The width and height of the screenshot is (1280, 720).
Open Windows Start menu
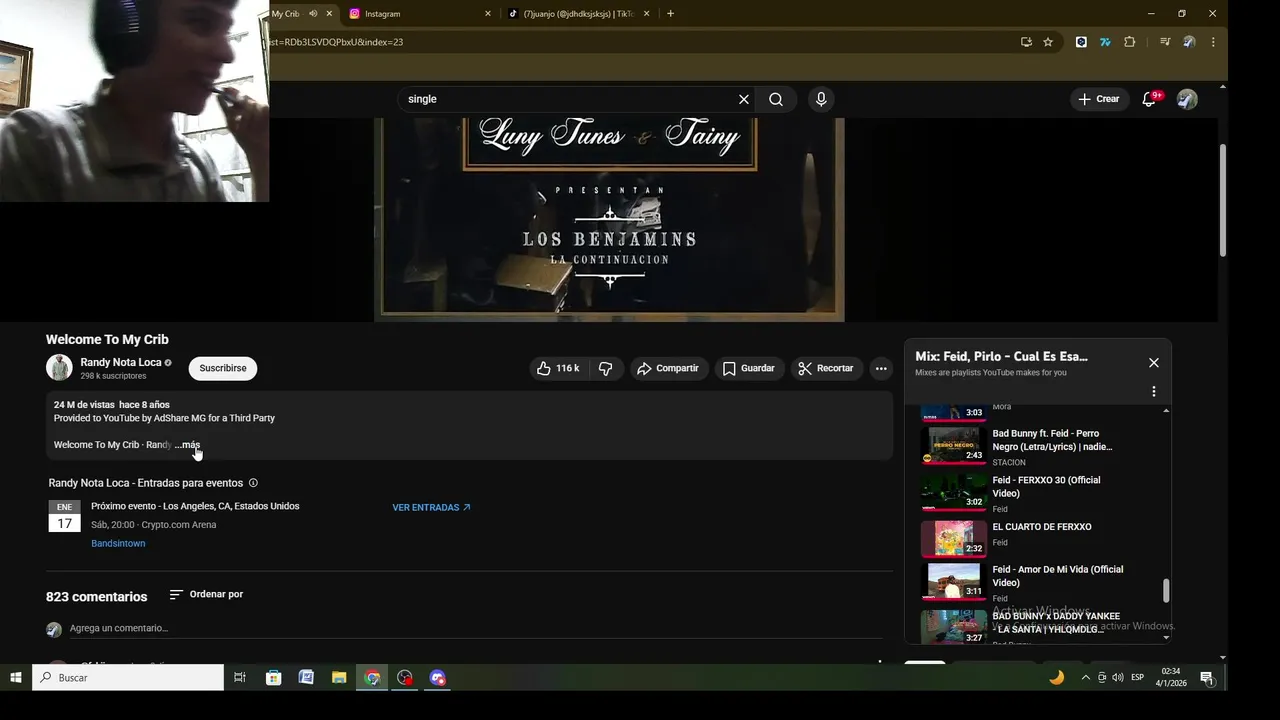pos(15,677)
